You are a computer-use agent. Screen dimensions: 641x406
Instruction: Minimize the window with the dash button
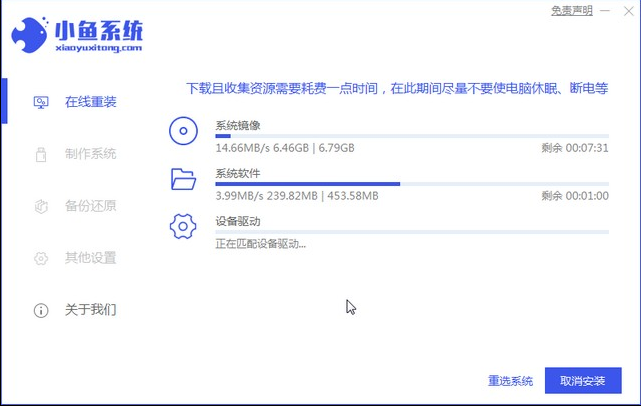[605, 11]
